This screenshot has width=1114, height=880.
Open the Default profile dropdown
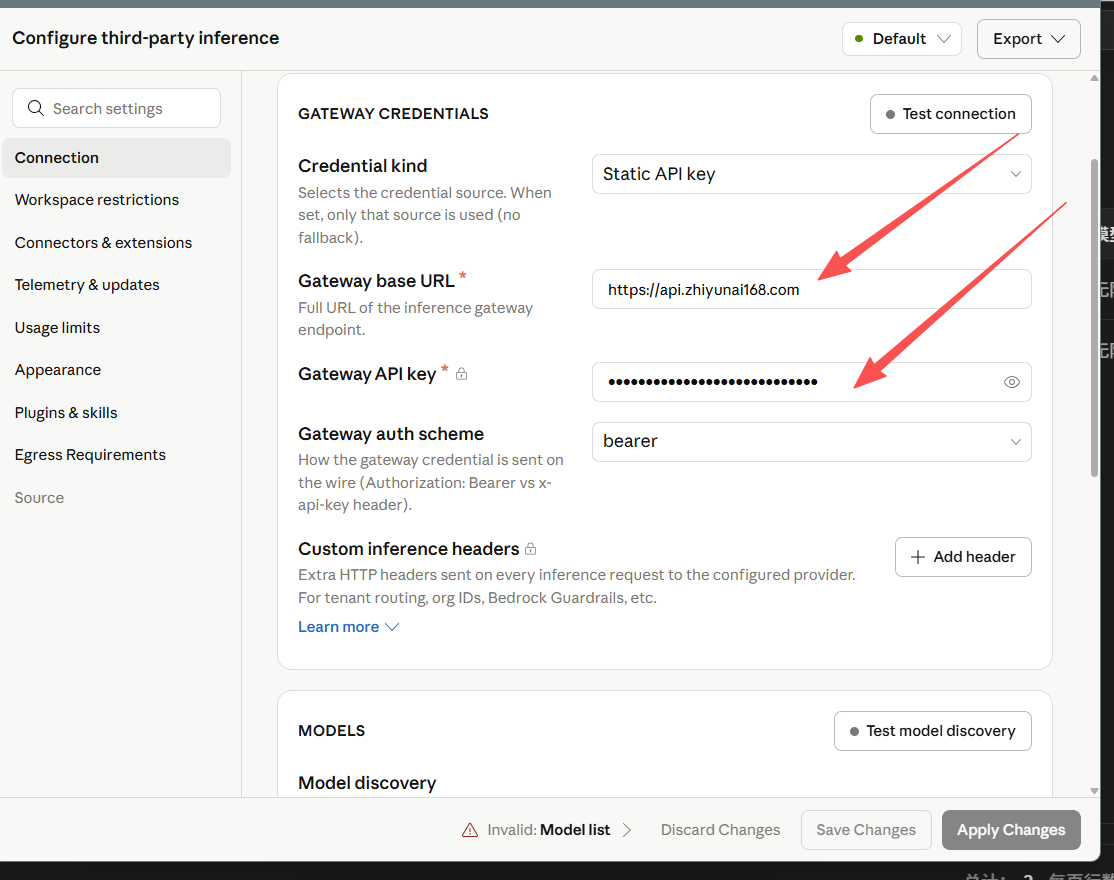[x=902, y=39]
